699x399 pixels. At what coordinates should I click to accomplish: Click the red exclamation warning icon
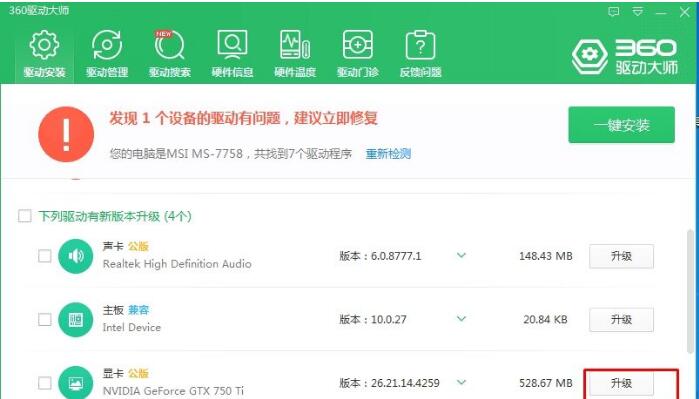tap(66, 134)
